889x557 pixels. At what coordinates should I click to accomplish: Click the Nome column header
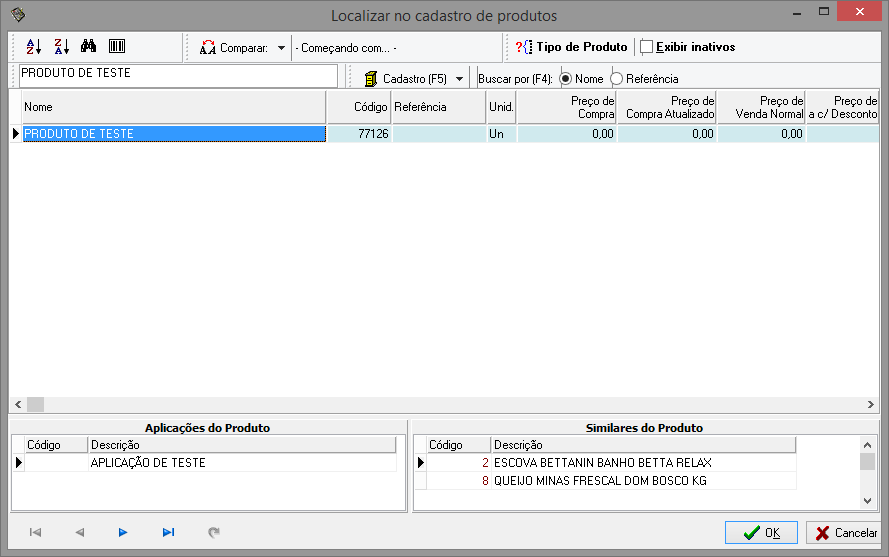[x=170, y=107]
